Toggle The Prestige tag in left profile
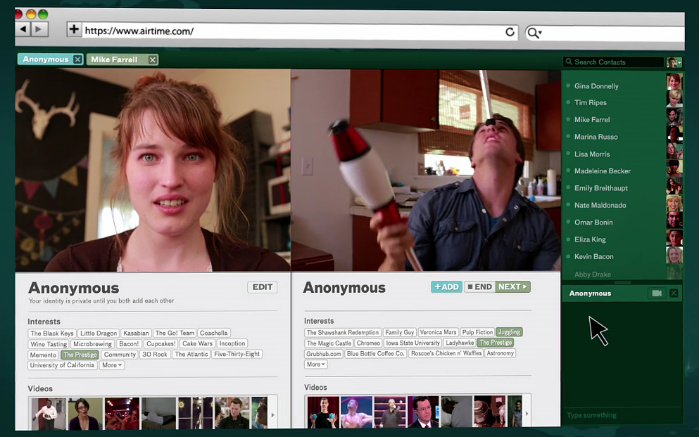699x437 pixels. point(79,354)
